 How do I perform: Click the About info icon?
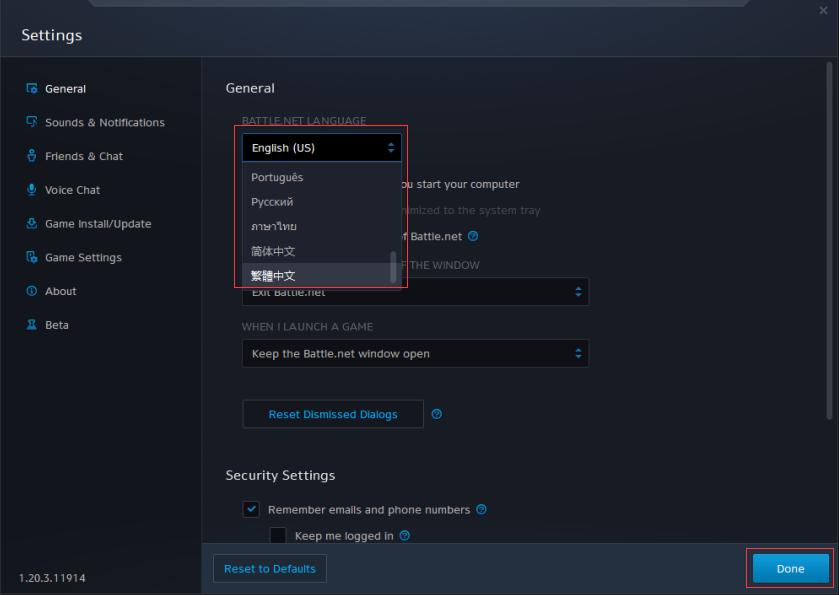click(32, 291)
